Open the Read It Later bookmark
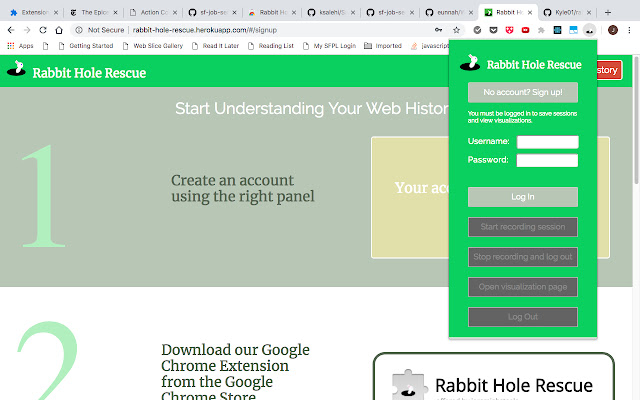The width and height of the screenshot is (640, 400). click(x=215, y=46)
